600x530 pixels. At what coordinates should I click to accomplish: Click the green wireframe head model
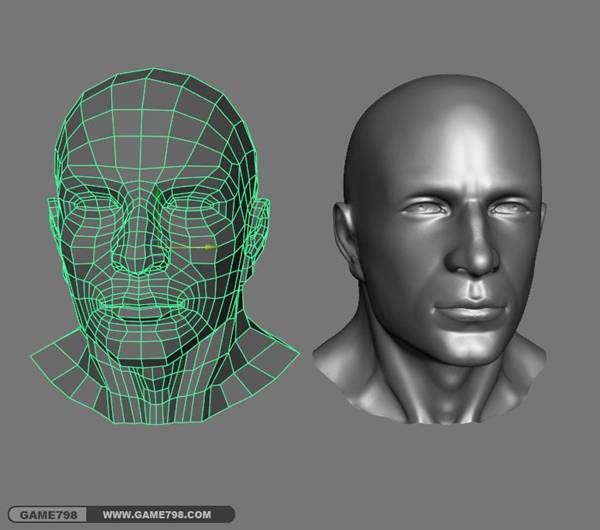point(165,246)
